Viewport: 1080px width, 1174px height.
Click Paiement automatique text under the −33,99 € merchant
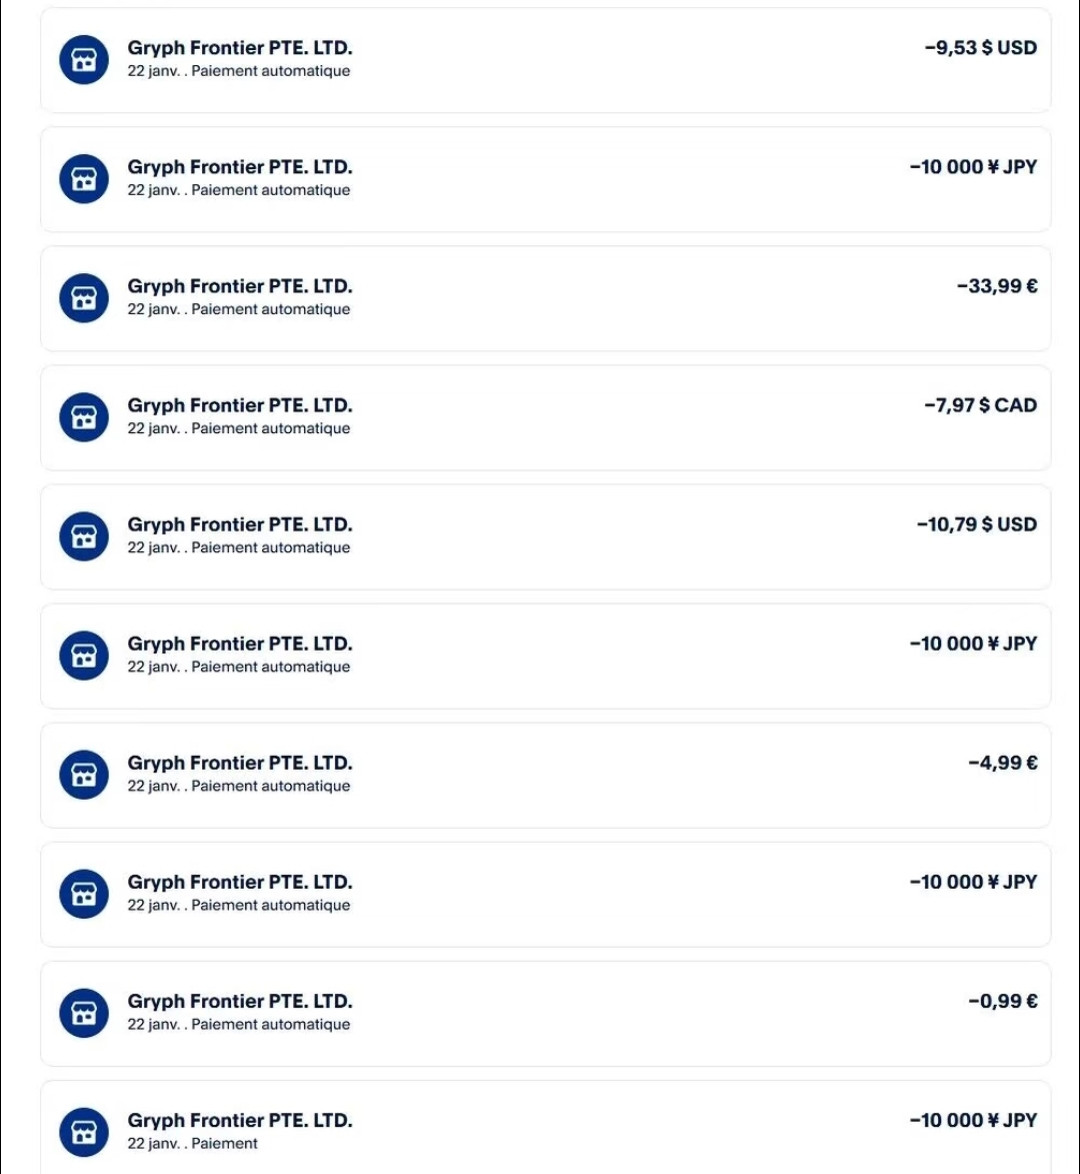270,309
